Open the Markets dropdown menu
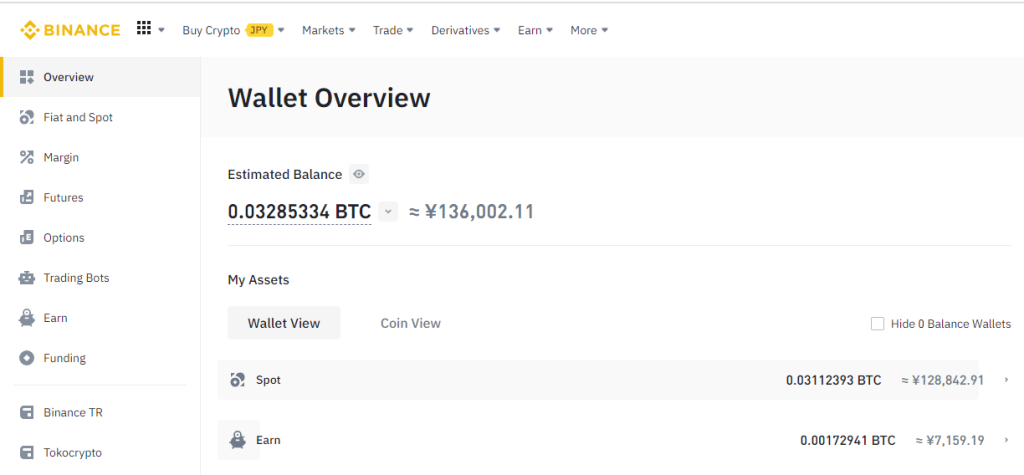 (329, 30)
